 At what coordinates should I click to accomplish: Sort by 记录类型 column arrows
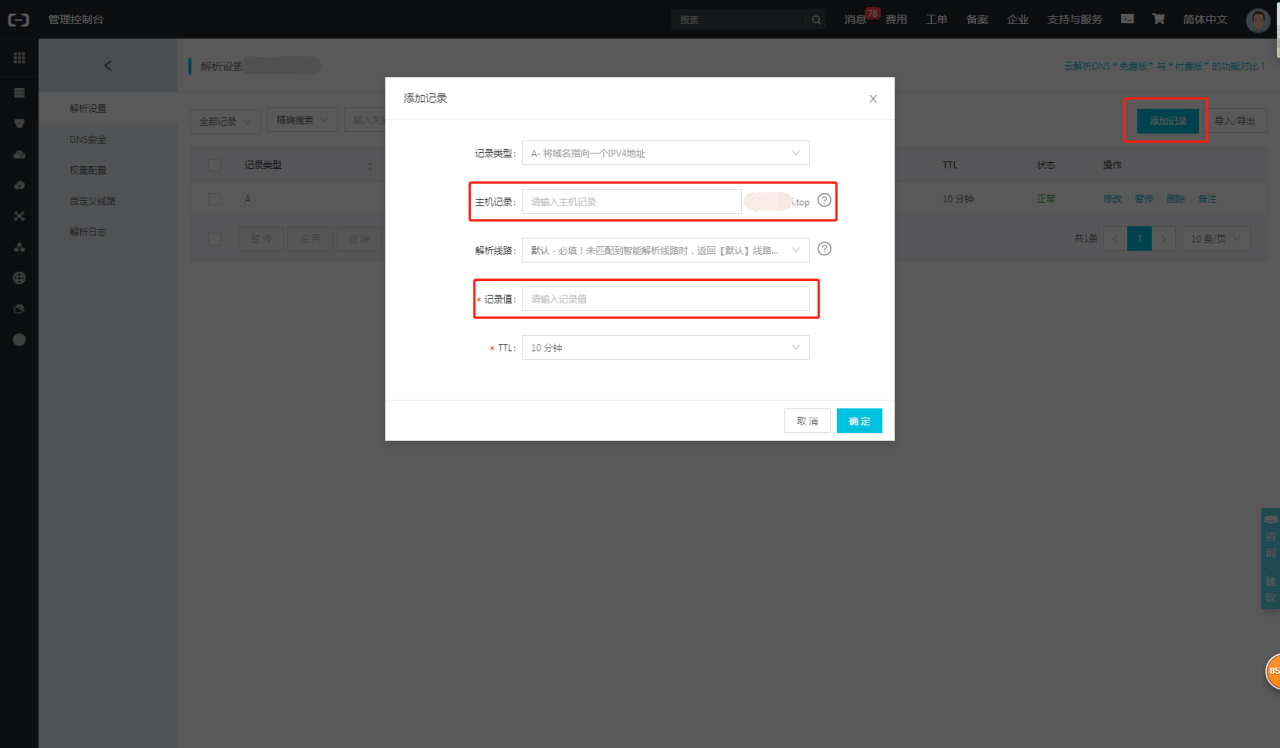pos(370,165)
